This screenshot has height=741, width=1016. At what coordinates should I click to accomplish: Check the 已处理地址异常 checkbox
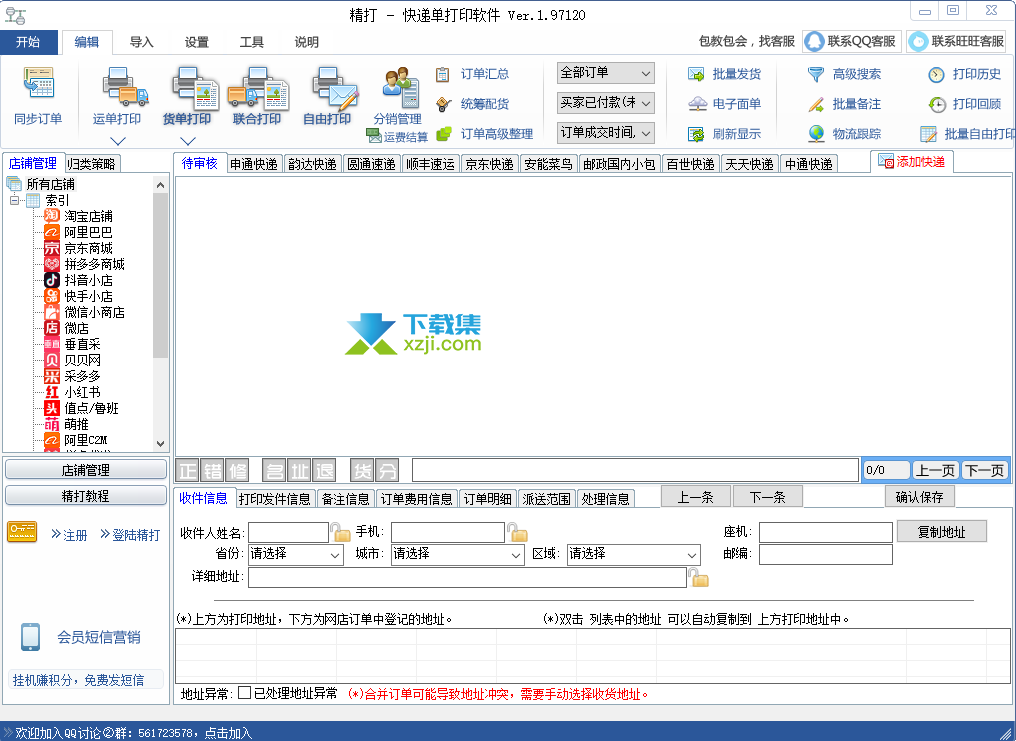point(244,693)
